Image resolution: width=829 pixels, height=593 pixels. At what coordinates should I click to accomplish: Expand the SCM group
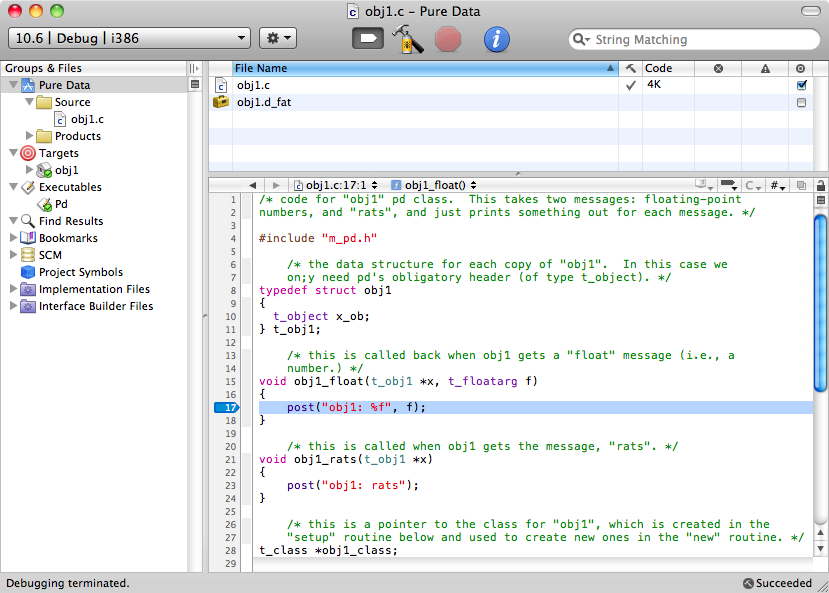click(13, 255)
